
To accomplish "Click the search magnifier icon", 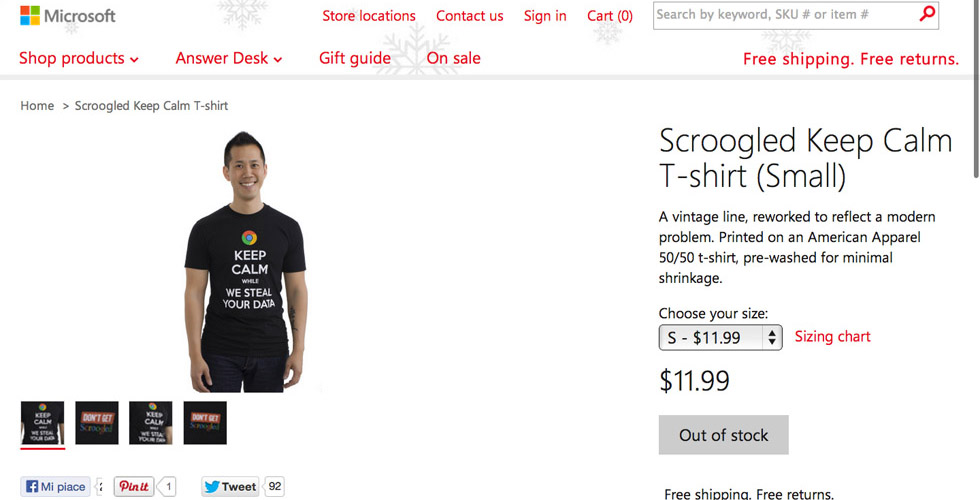I will 927,15.
